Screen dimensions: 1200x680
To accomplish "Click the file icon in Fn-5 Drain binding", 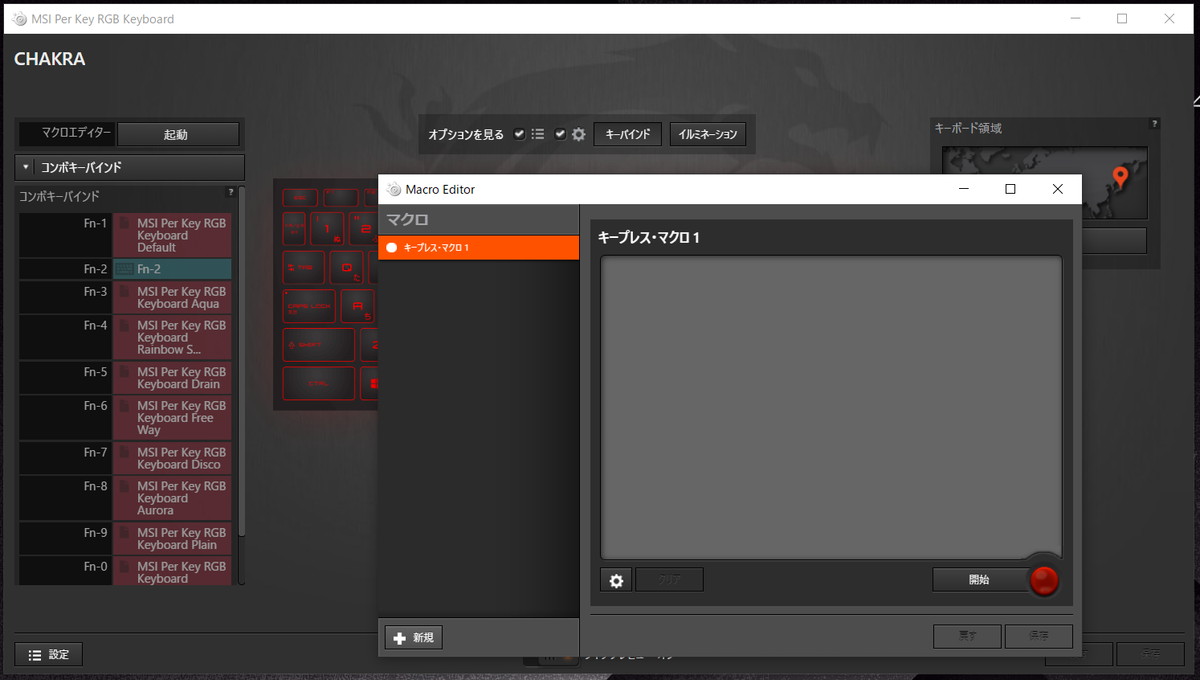I will [124, 372].
